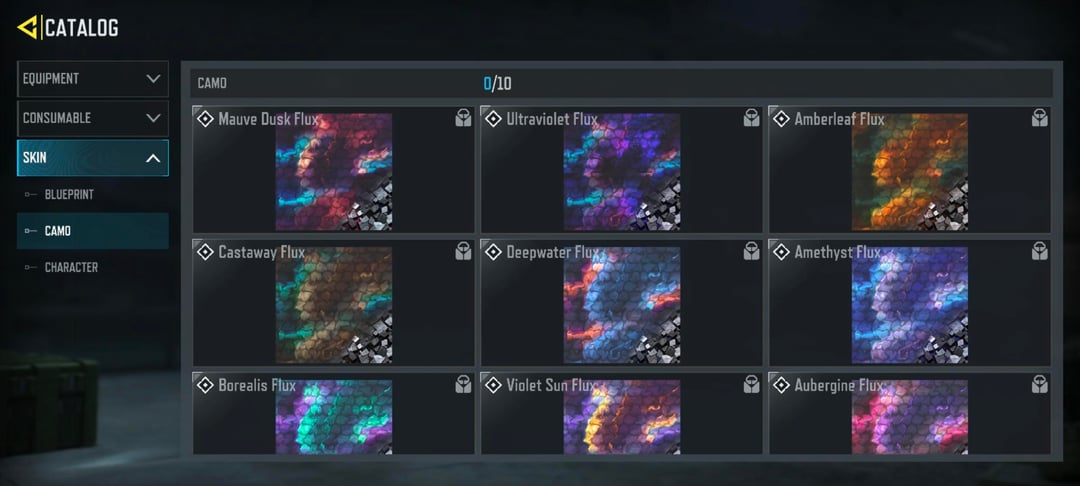Expand the Equipment category chevron
The width and height of the screenshot is (1080, 486).
[x=154, y=78]
